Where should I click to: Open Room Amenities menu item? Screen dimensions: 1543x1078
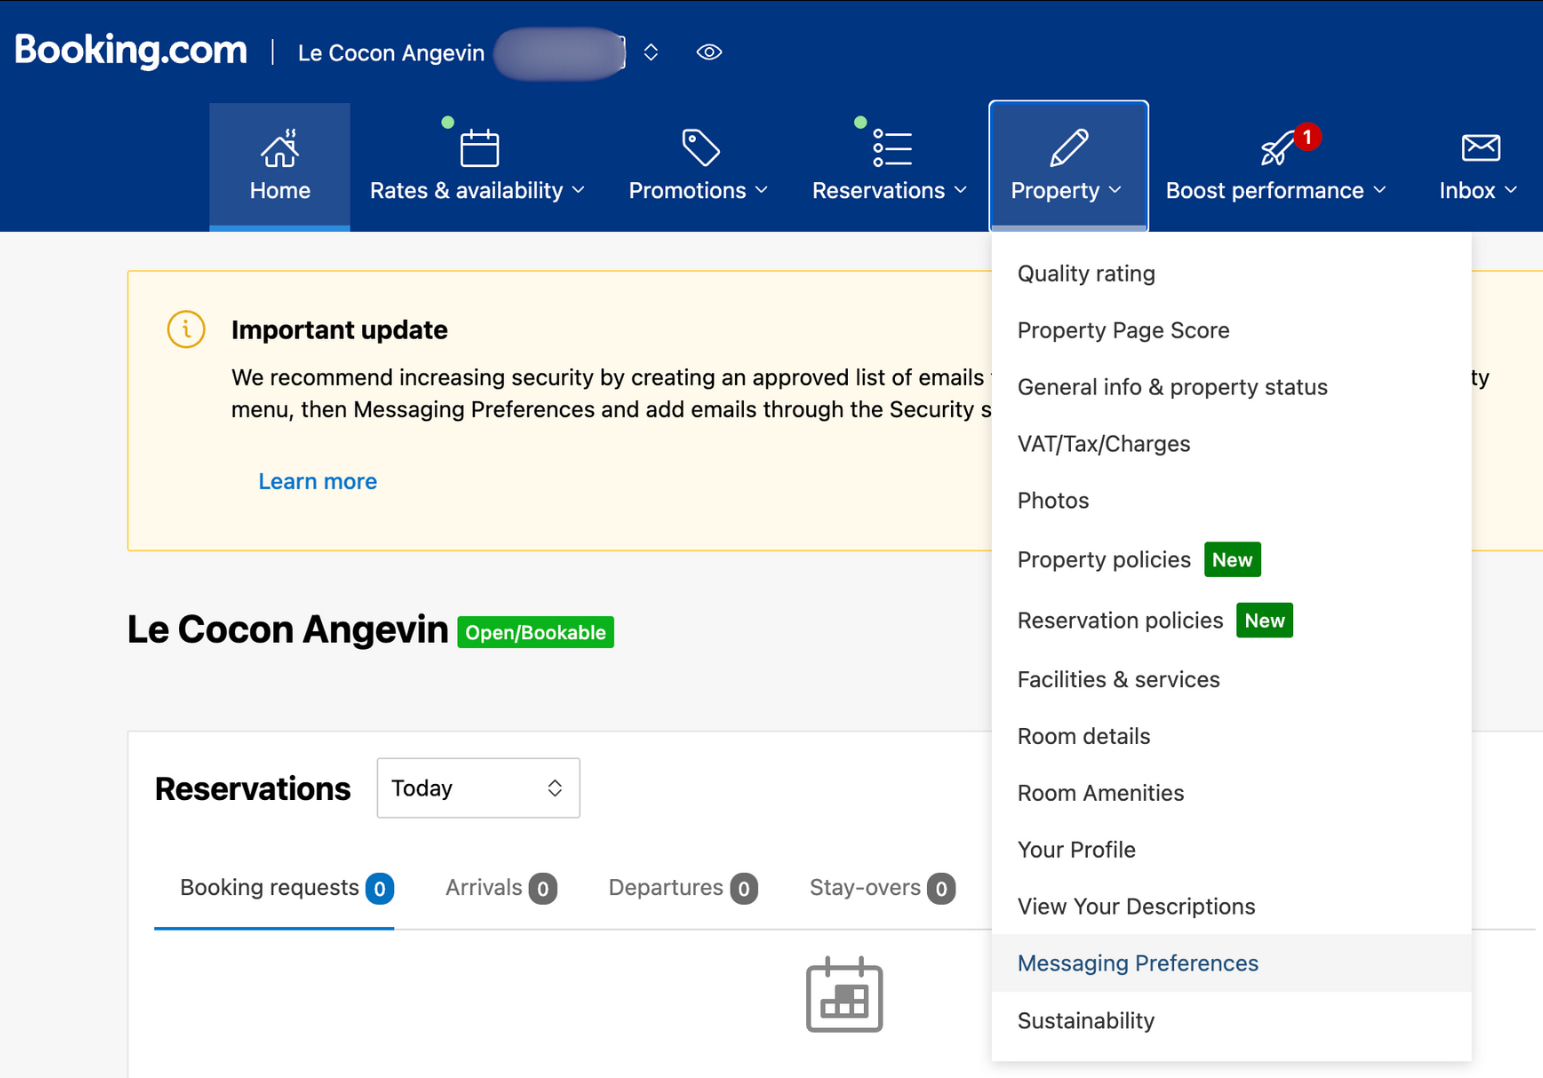tap(1231, 793)
